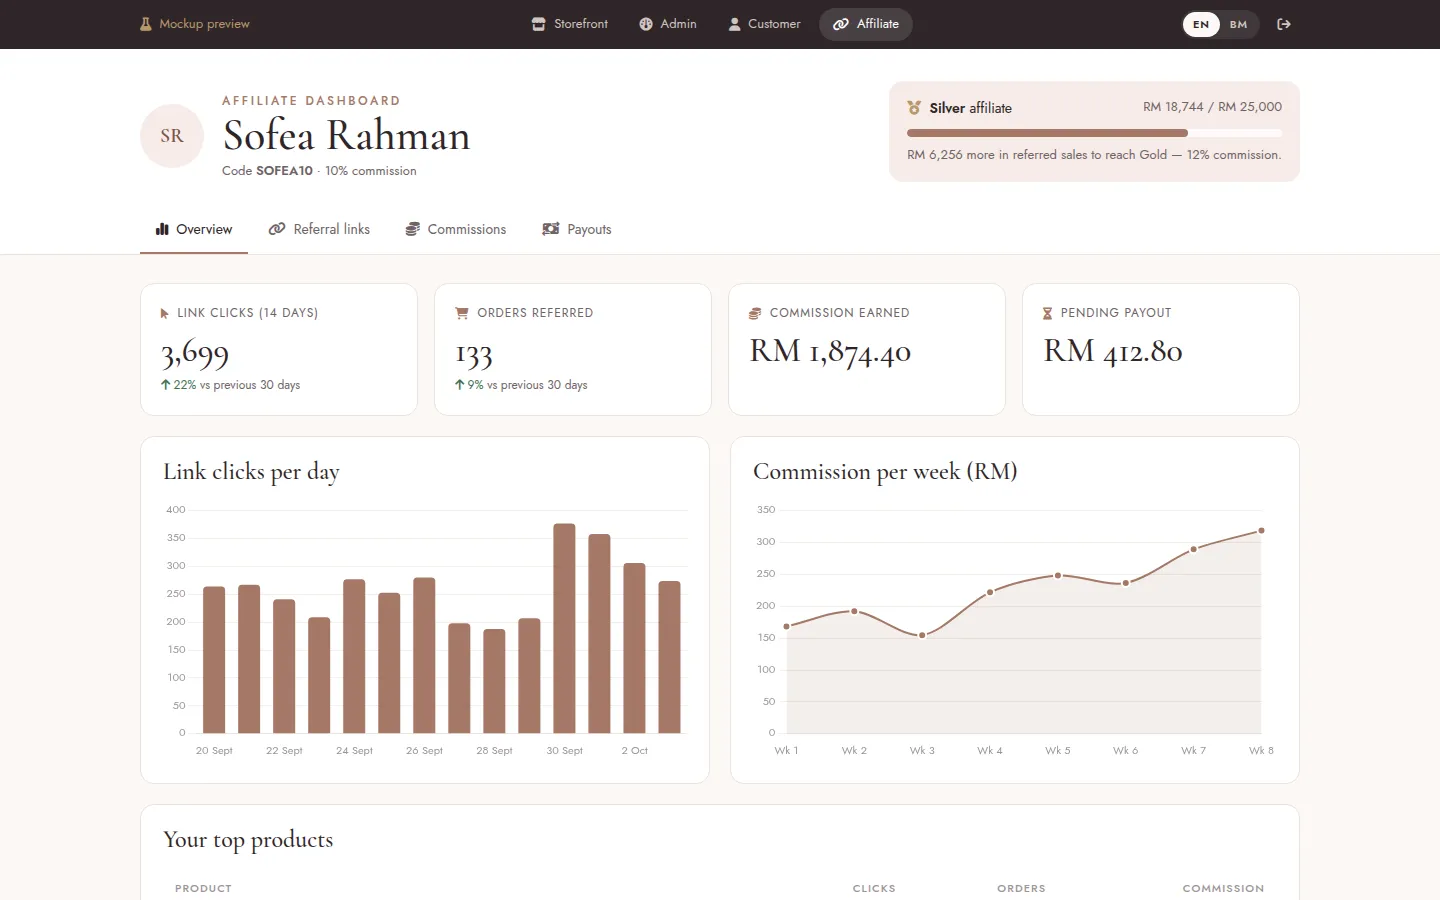Screen dimensions: 1440x900
Task: Click the COMMISSION column header
Action: pos(1223,888)
